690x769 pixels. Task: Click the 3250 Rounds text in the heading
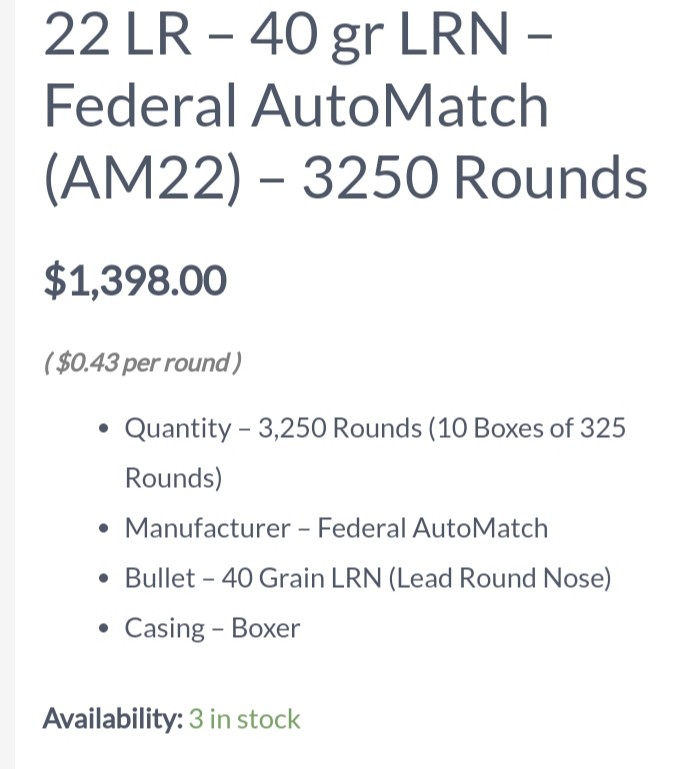pos(475,178)
